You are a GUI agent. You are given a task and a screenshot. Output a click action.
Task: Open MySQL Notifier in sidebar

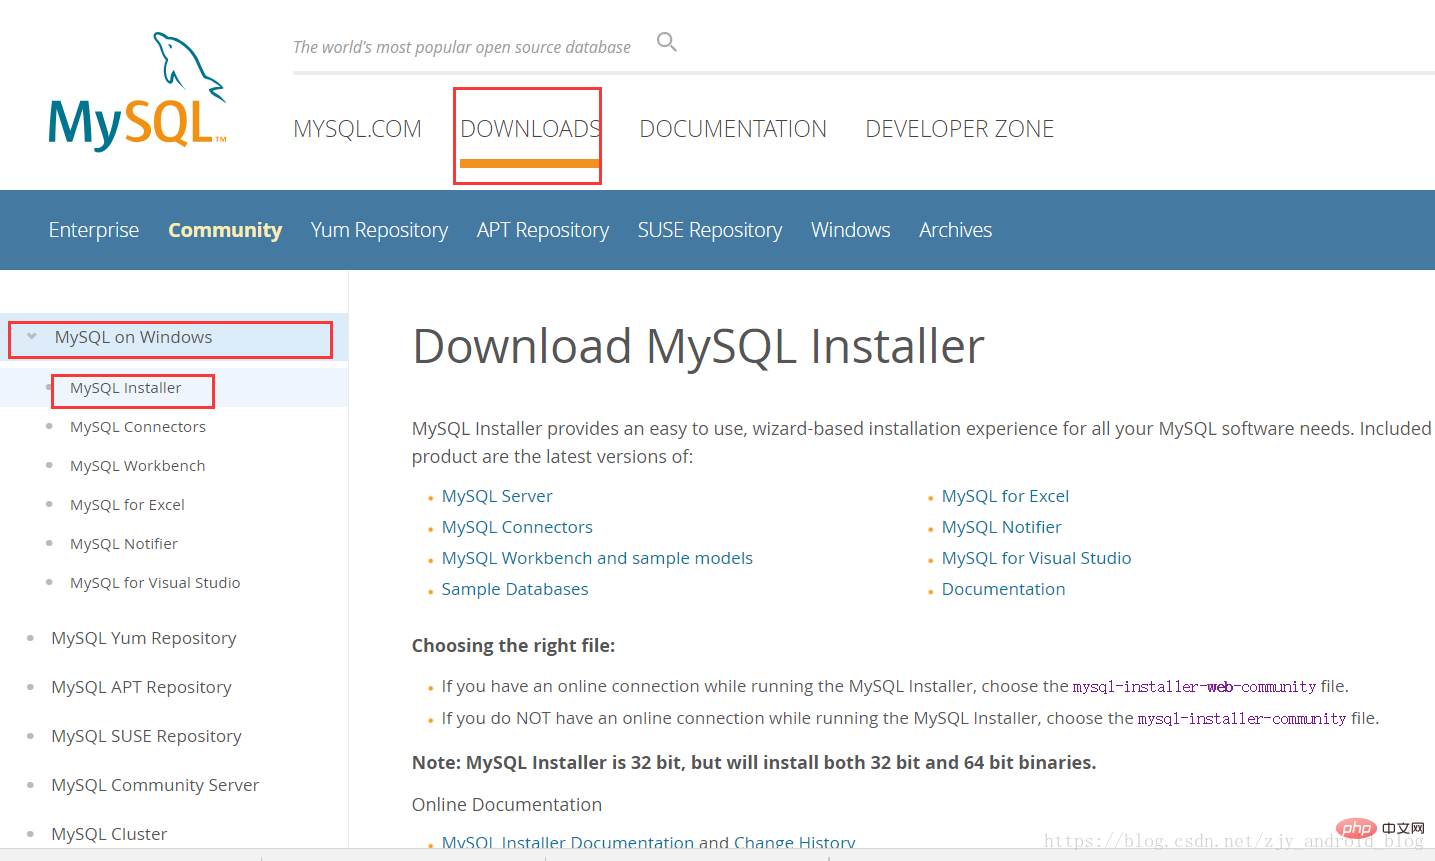124,544
